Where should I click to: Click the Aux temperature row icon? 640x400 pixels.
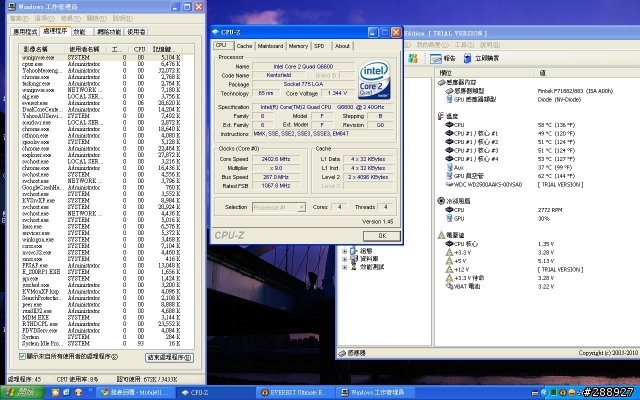[449, 167]
